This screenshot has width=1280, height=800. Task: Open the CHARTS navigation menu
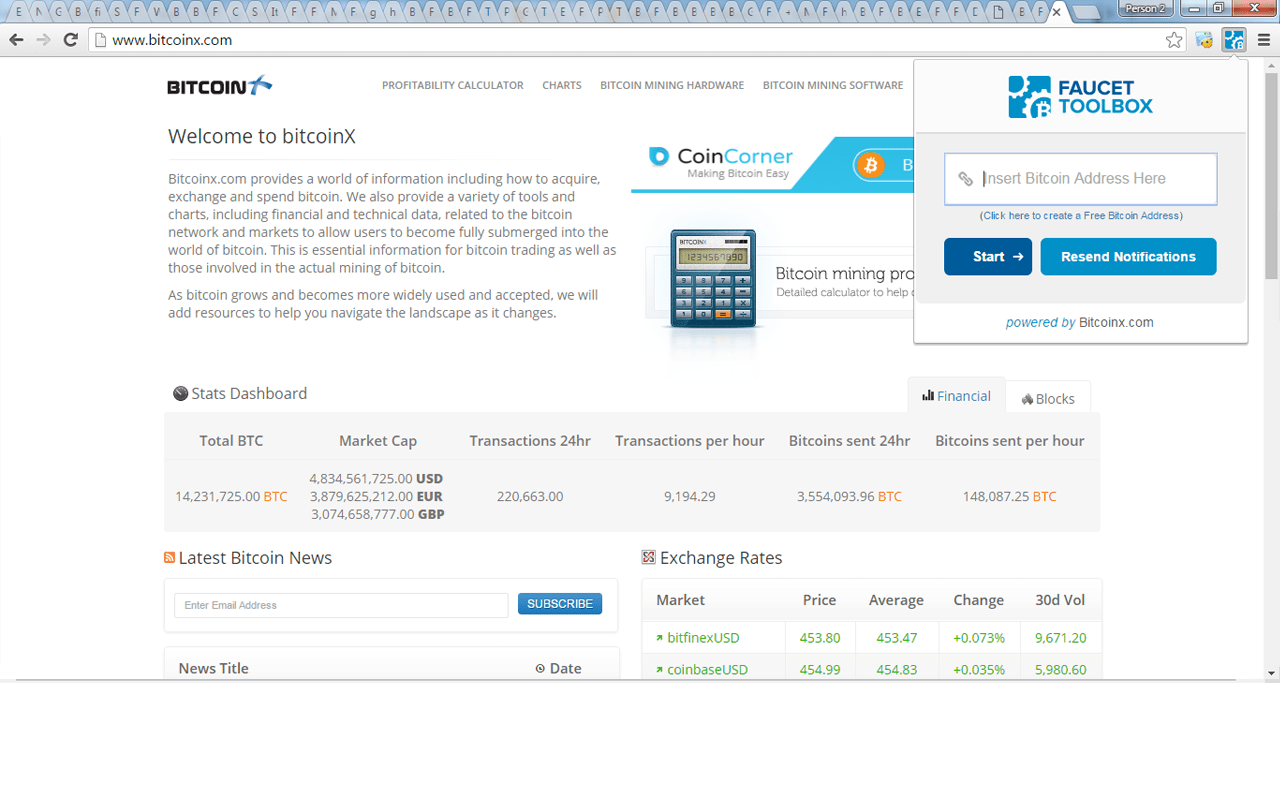click(x=561, y=85)
